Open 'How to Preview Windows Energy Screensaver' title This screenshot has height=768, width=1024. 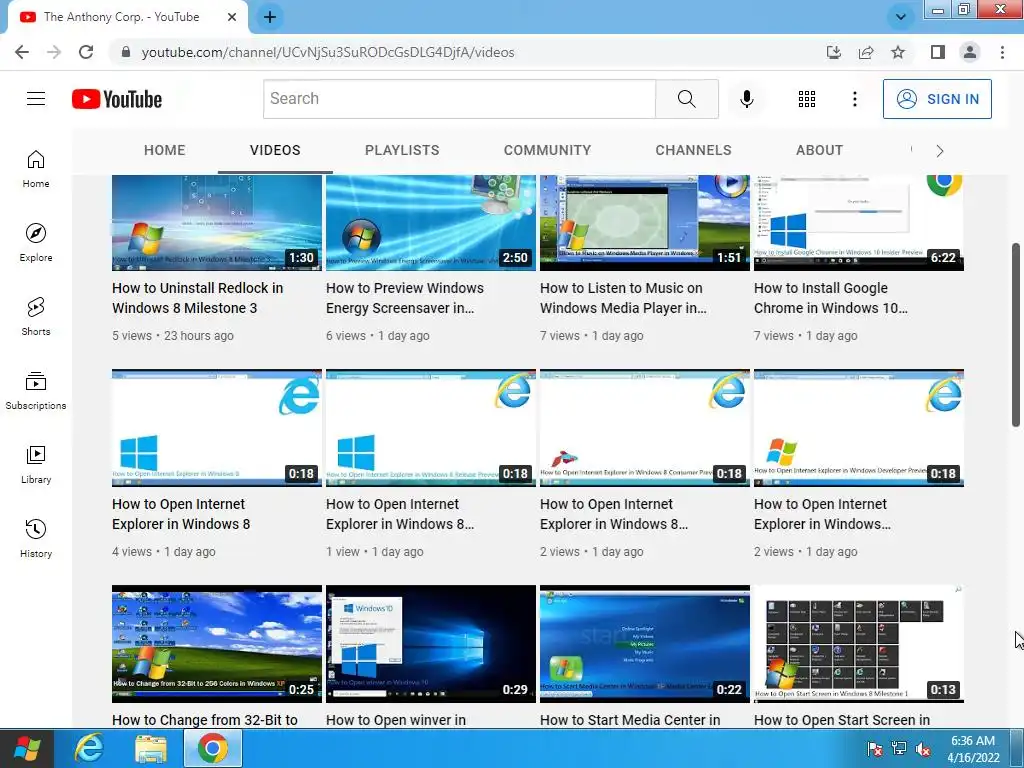(x=405, y=298)
